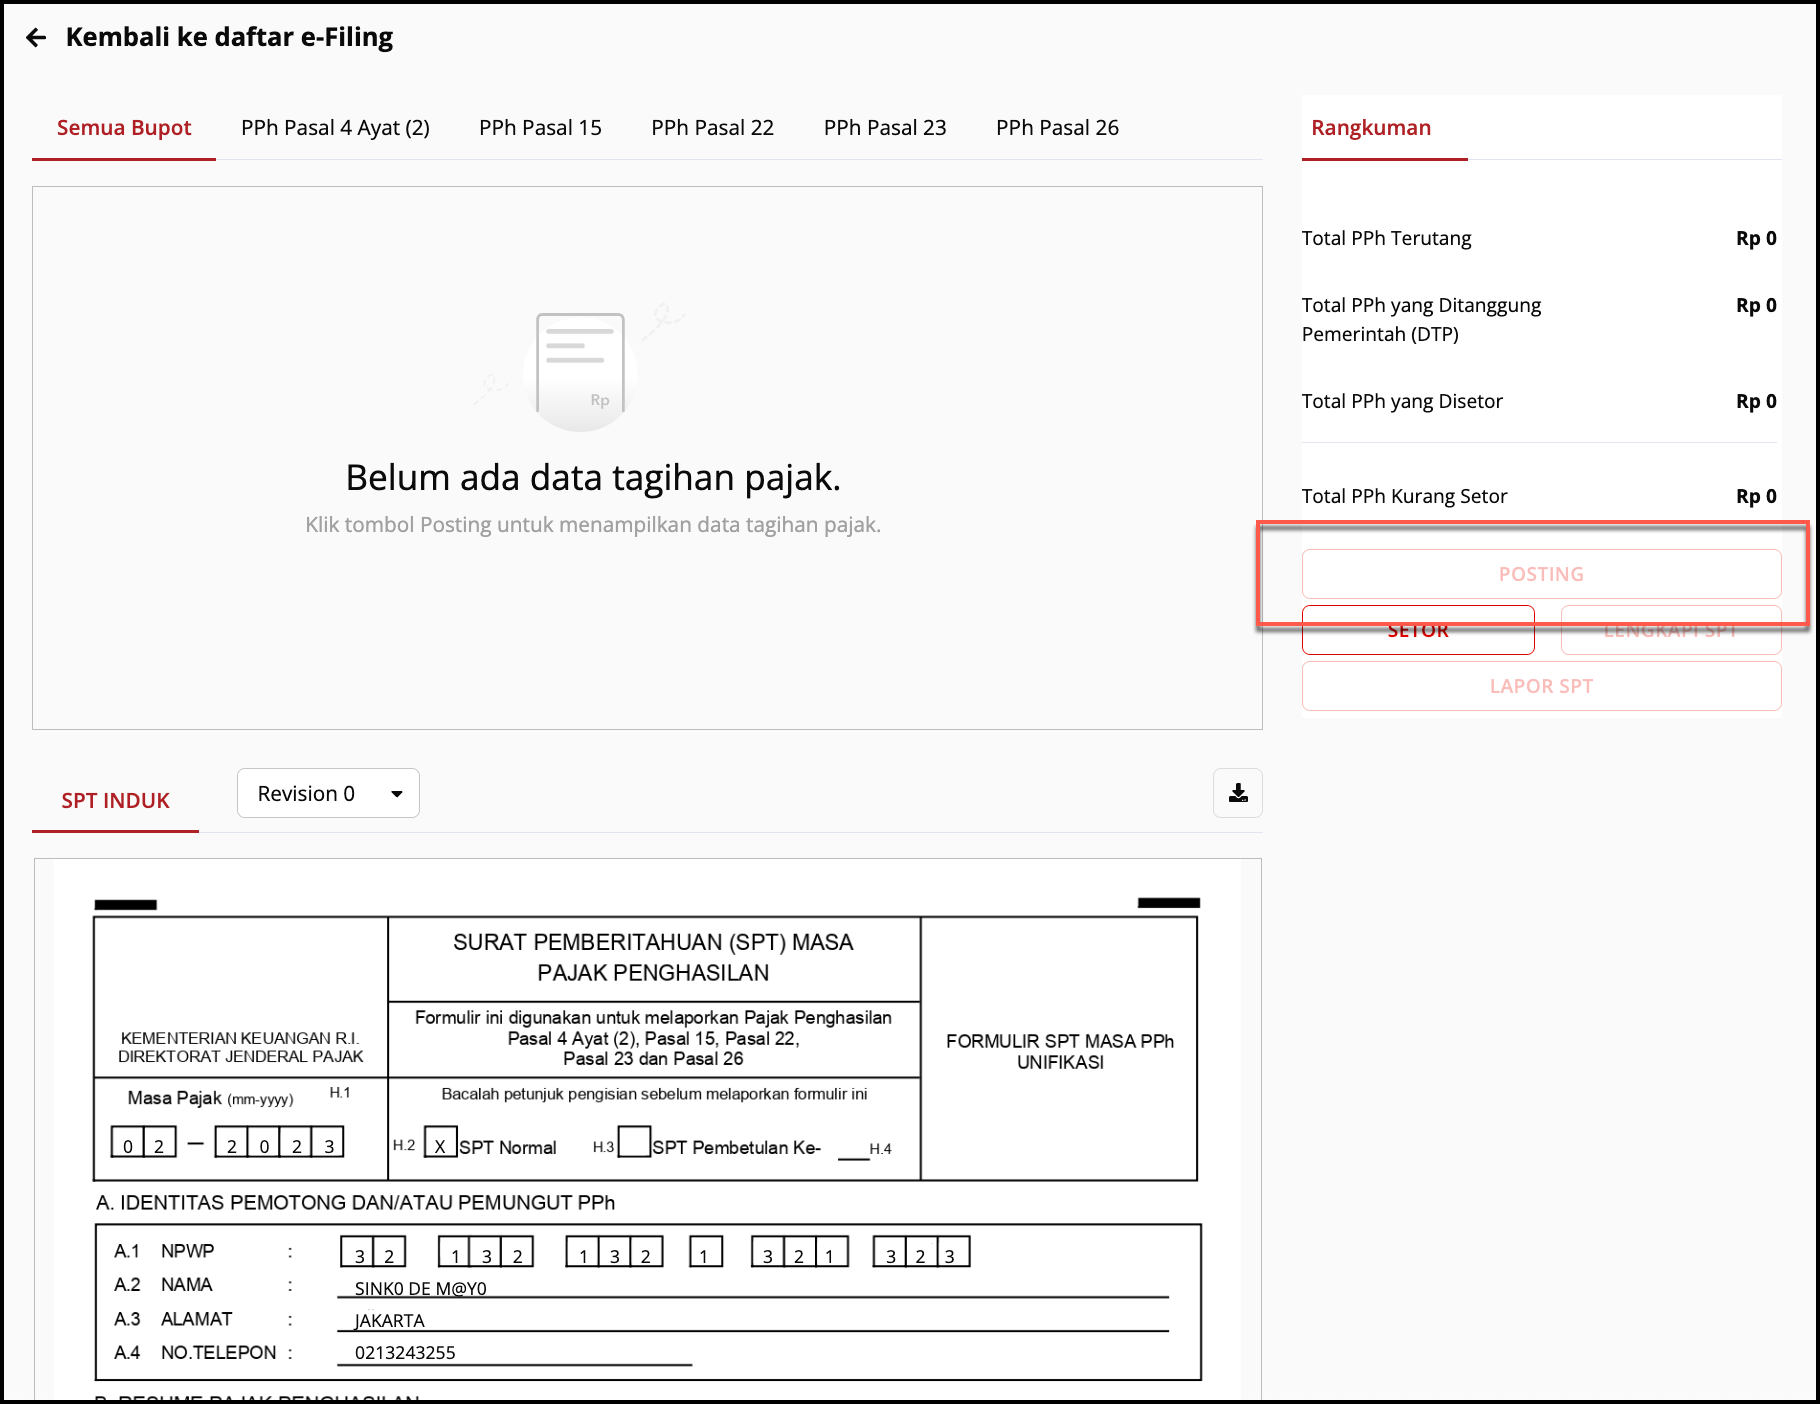Switch to PPh Pasal 26 tab

tap(1057, 128)
